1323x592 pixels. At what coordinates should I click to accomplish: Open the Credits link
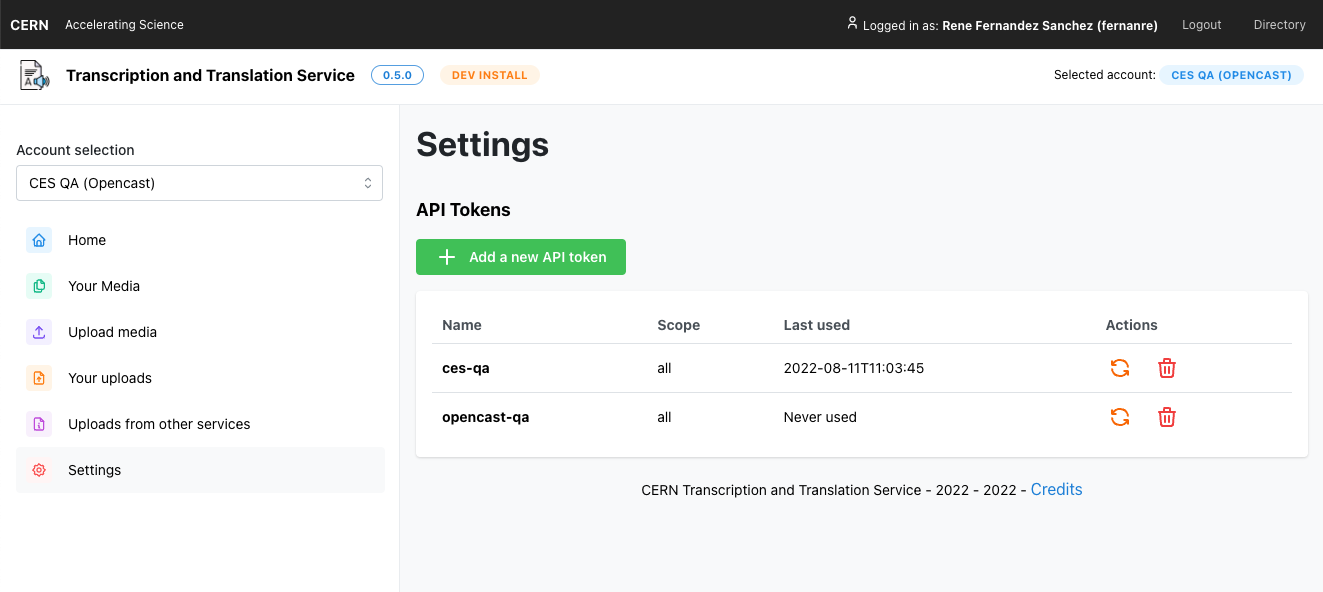[1056, 490]
